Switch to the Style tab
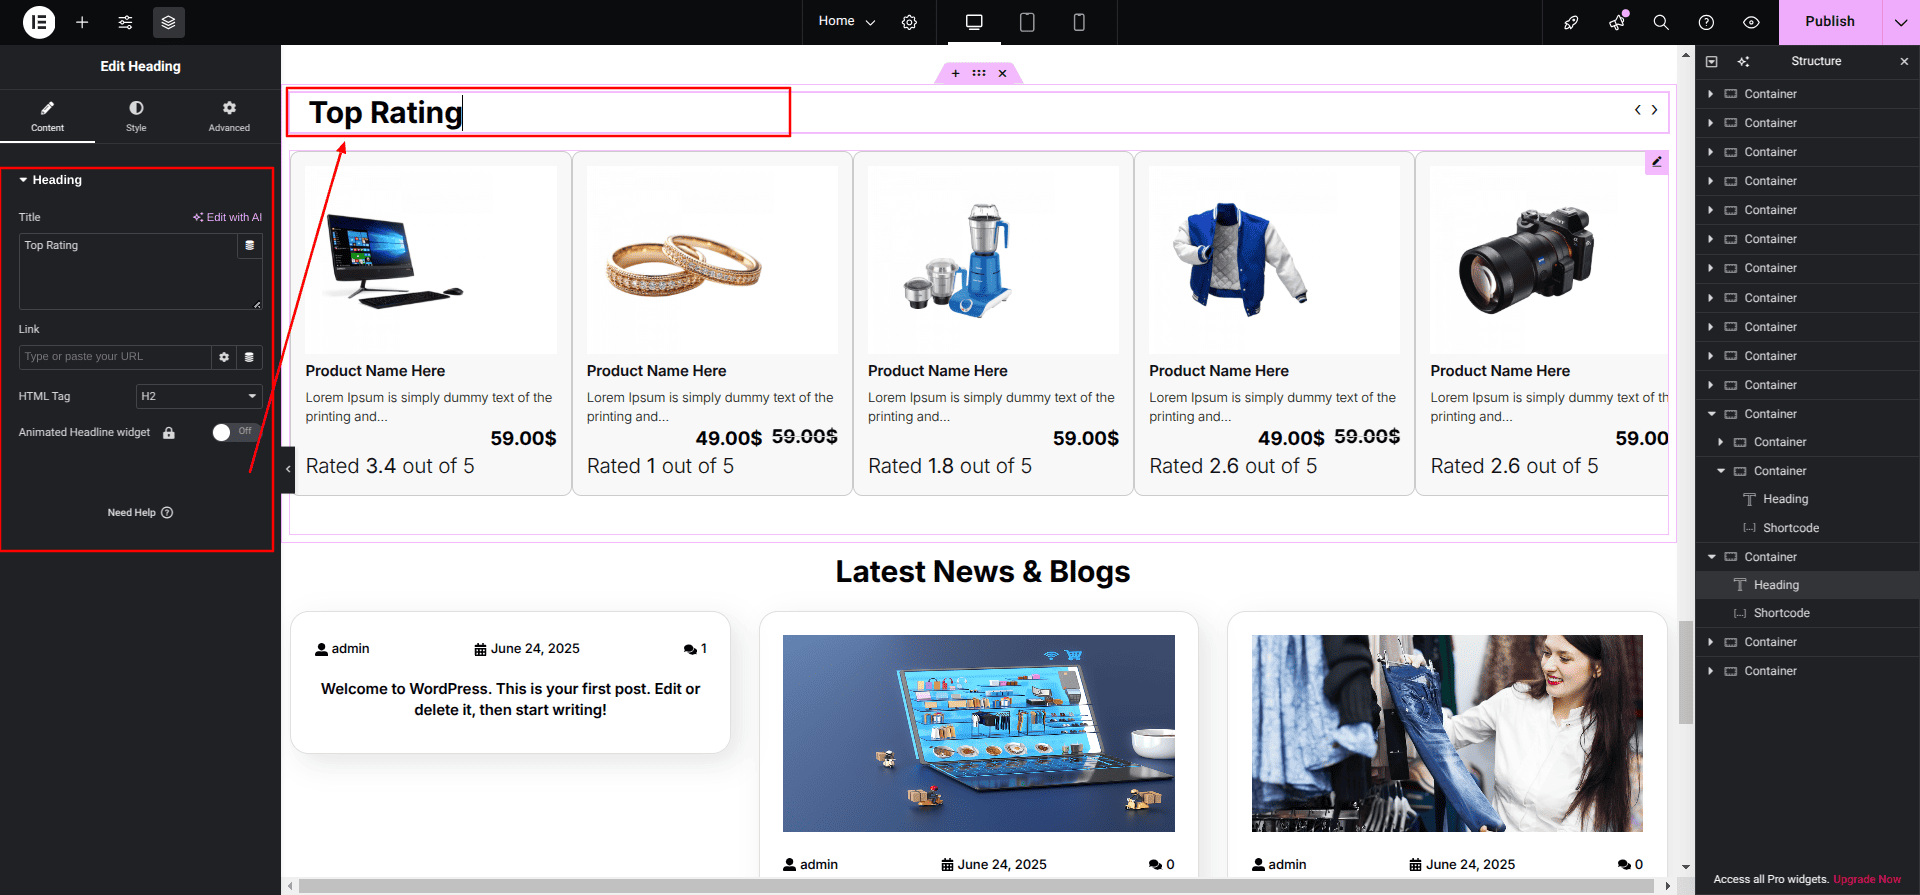The height and width of the screenshot is (895, 1920). pyautogui.click(x=136, y=116)
